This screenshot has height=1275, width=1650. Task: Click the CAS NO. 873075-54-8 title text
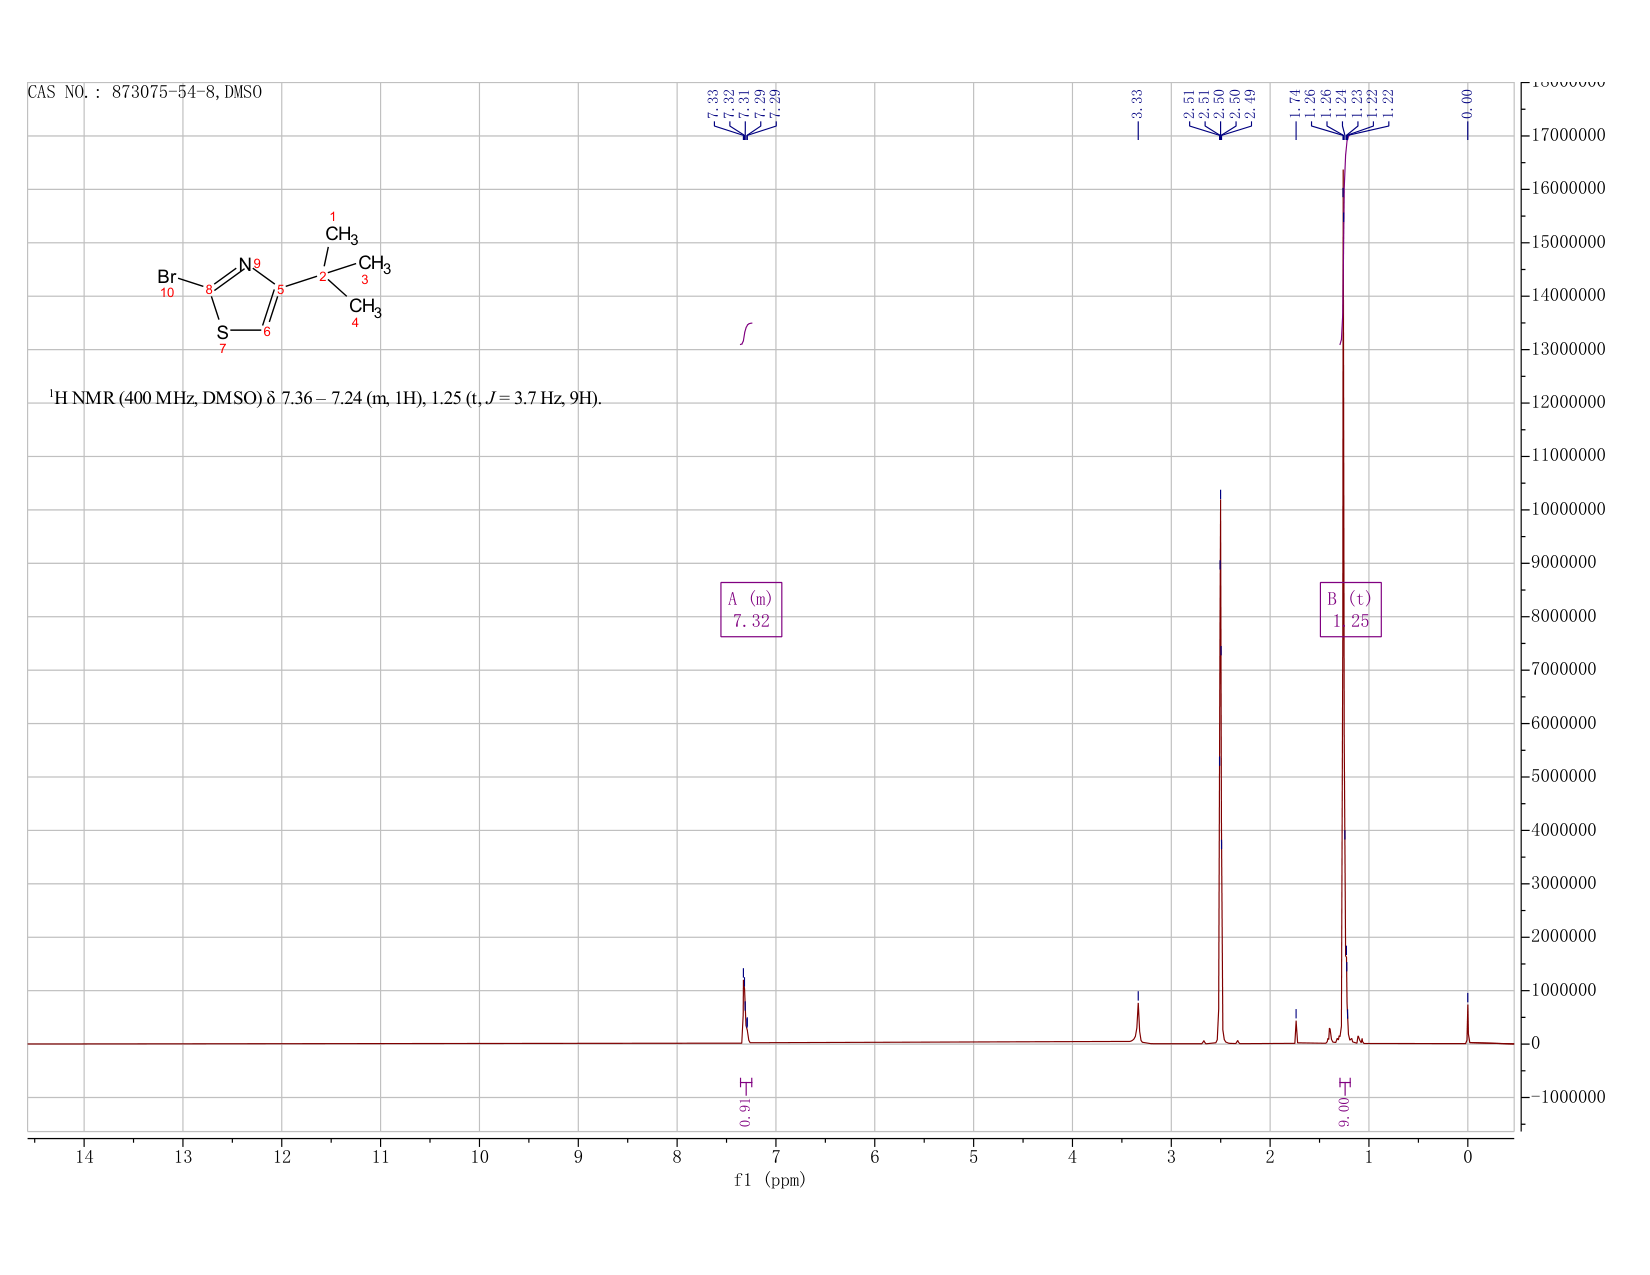[x=144, y=92]
